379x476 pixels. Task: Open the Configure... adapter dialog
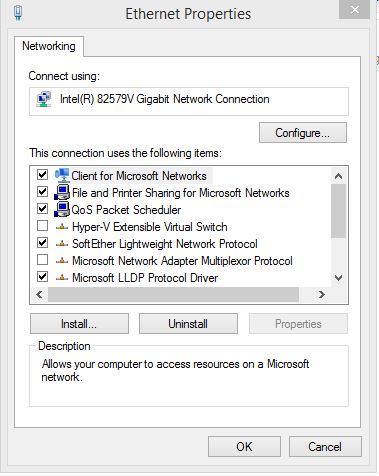[x=303, y=133]
